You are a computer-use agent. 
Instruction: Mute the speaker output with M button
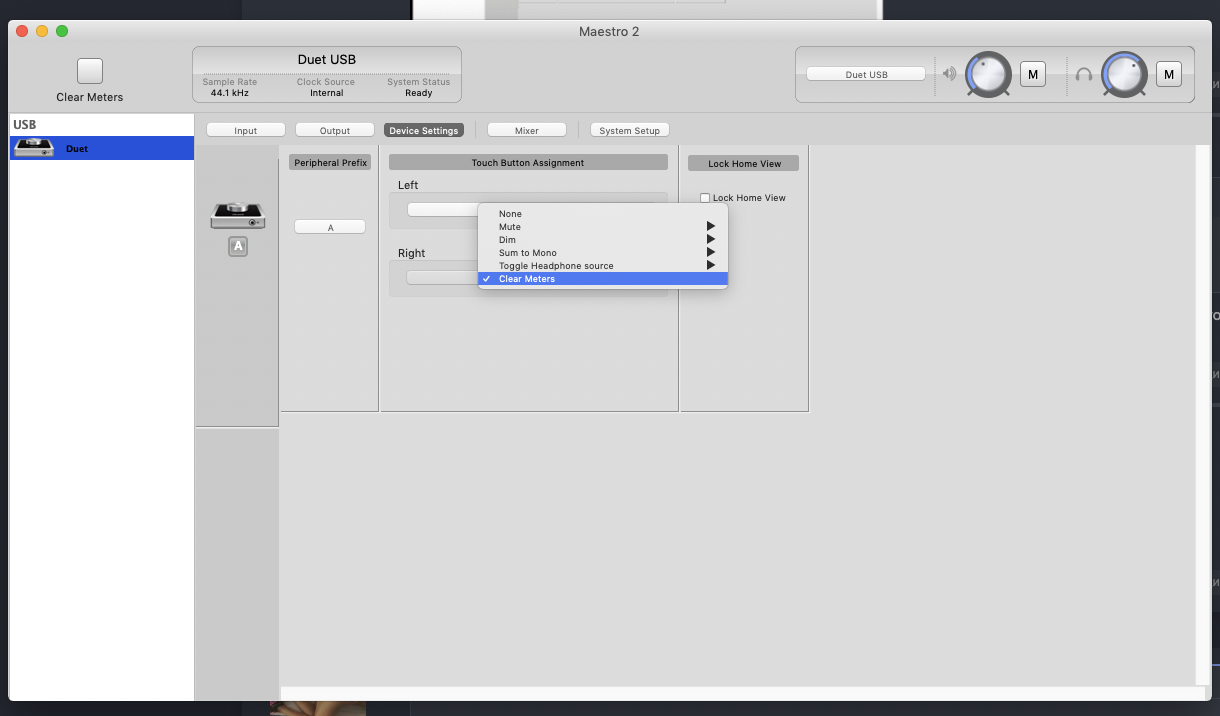[1033, 74]
